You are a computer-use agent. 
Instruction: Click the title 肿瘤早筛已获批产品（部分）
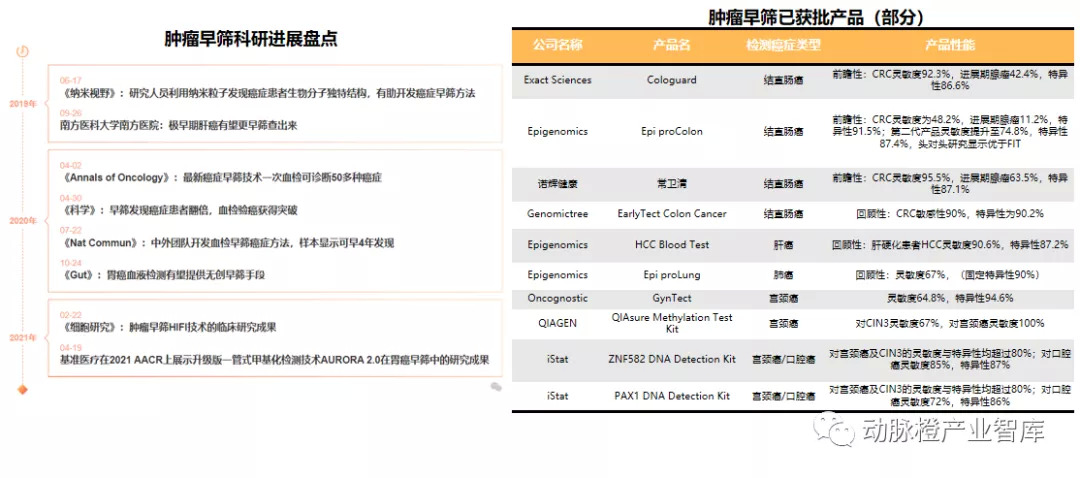pos(816,17)
